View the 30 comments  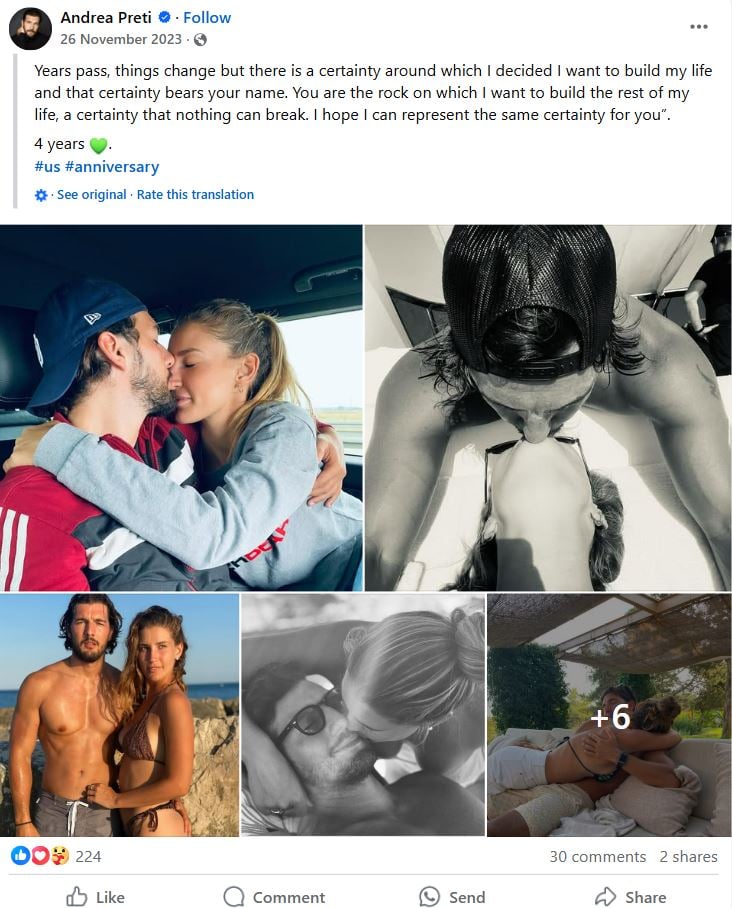pyautogui.click(x=598, y=856)
